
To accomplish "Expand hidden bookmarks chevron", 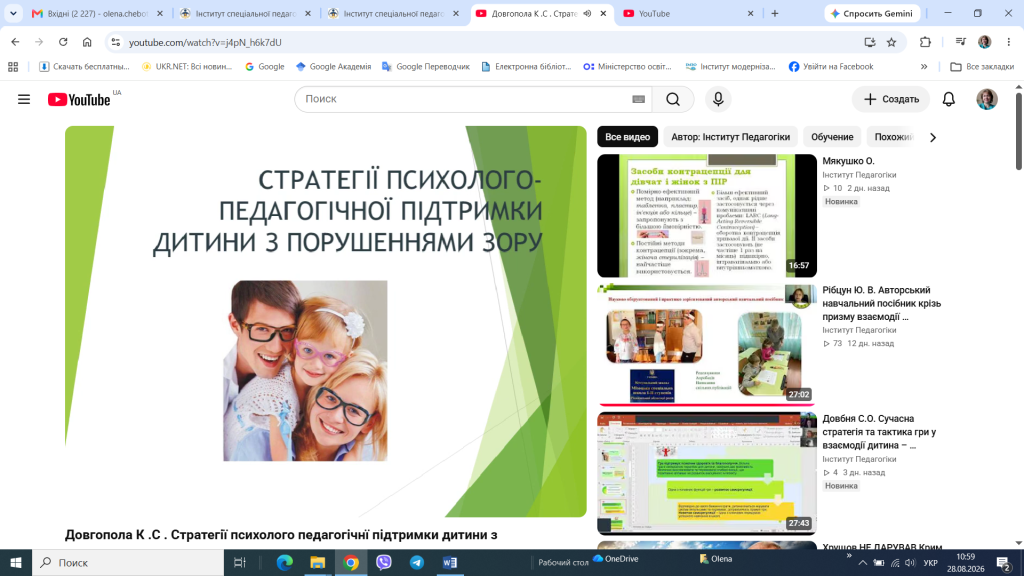I will point(923,67).
